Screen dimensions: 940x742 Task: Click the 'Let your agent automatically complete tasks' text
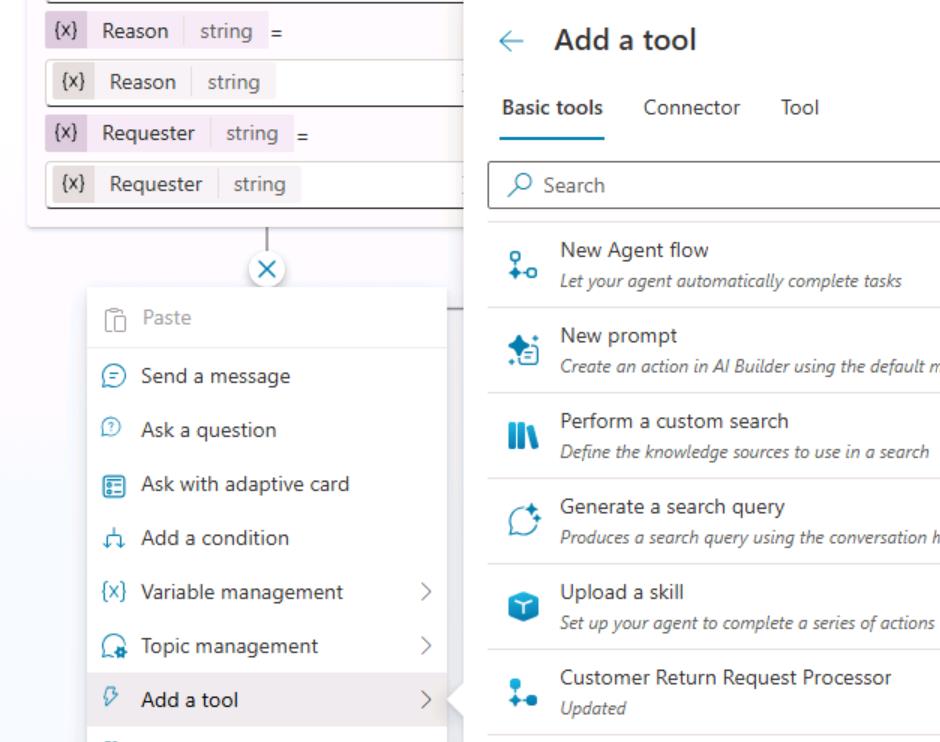coord(730,281)
